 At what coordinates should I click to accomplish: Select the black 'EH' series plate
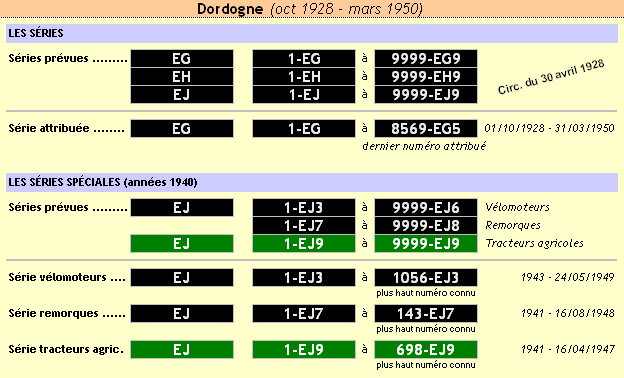[x=182, y=76]
